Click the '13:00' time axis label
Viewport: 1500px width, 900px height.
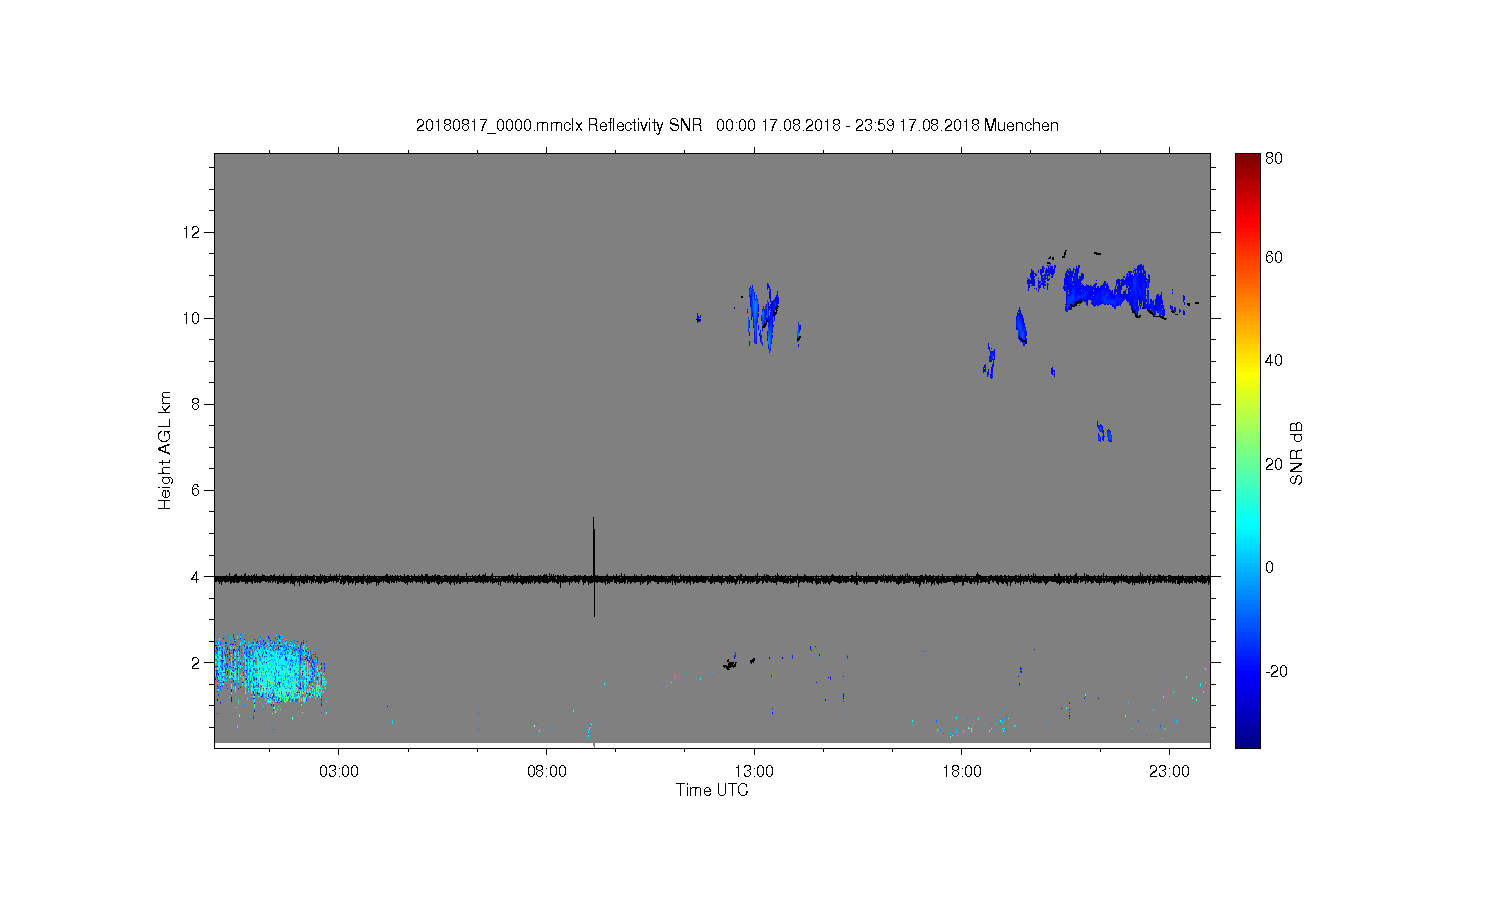754,771
